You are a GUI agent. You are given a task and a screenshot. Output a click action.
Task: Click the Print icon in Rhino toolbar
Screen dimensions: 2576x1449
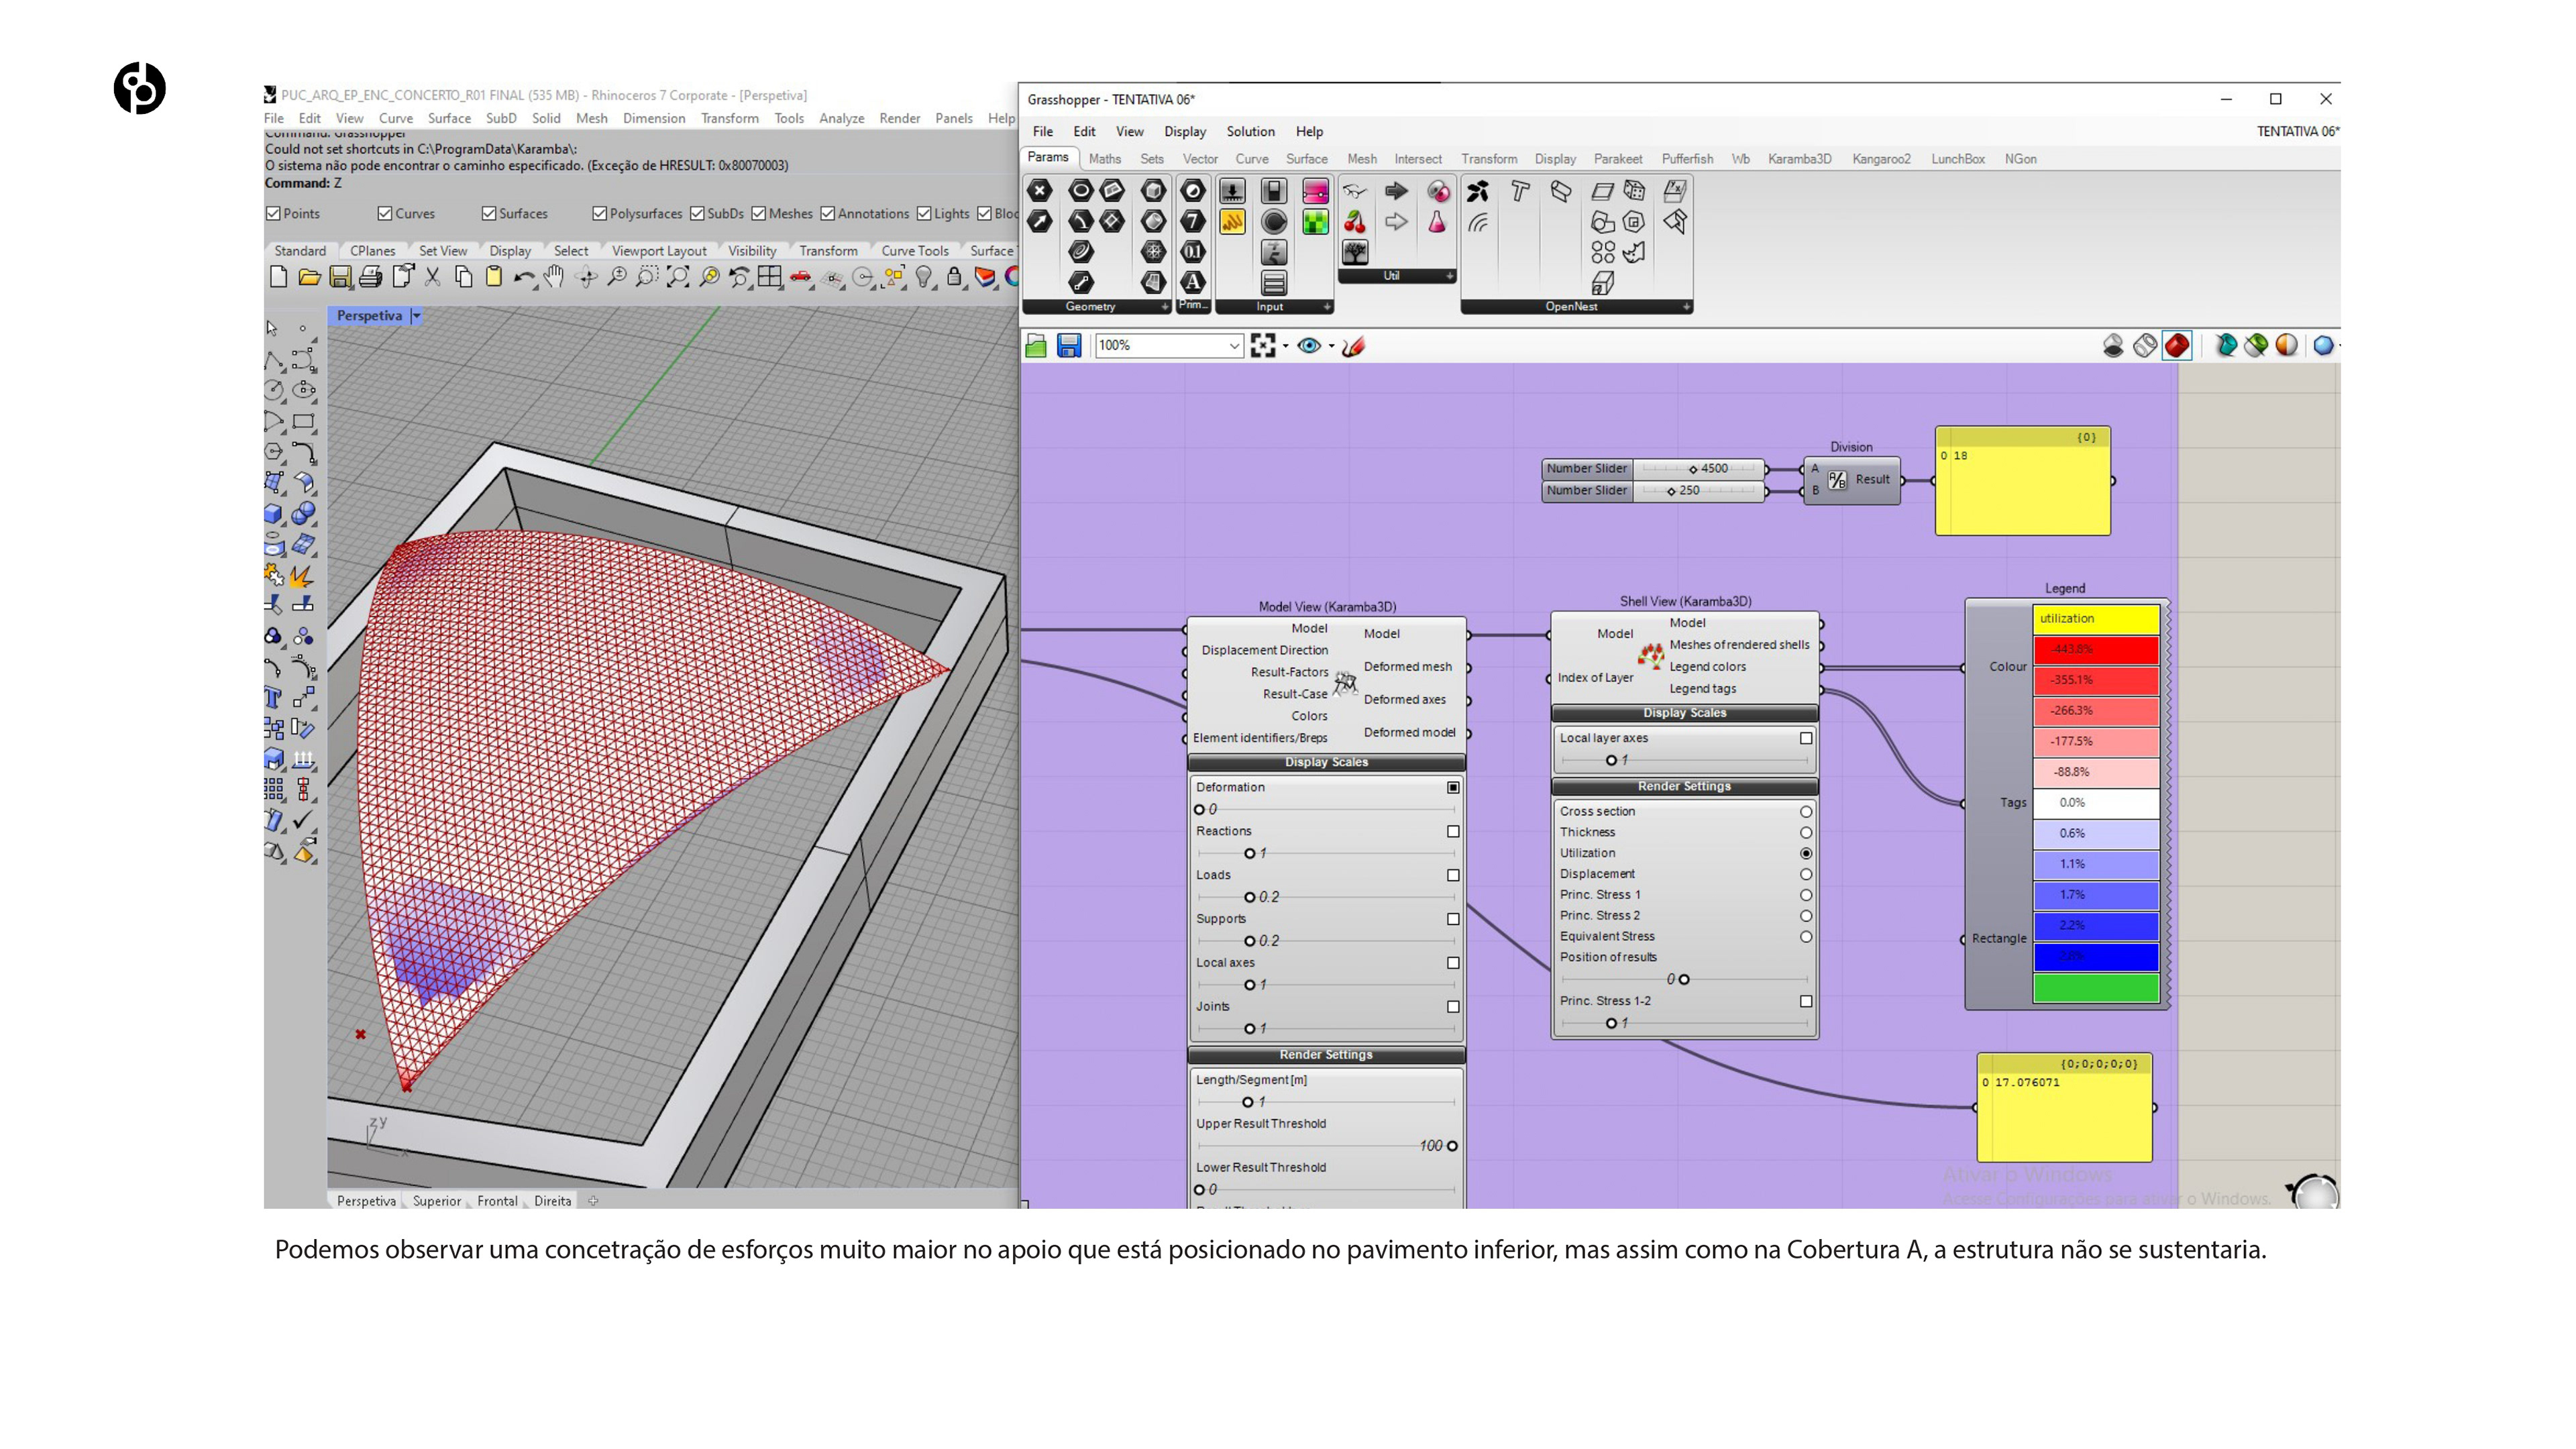click(370, 277)
